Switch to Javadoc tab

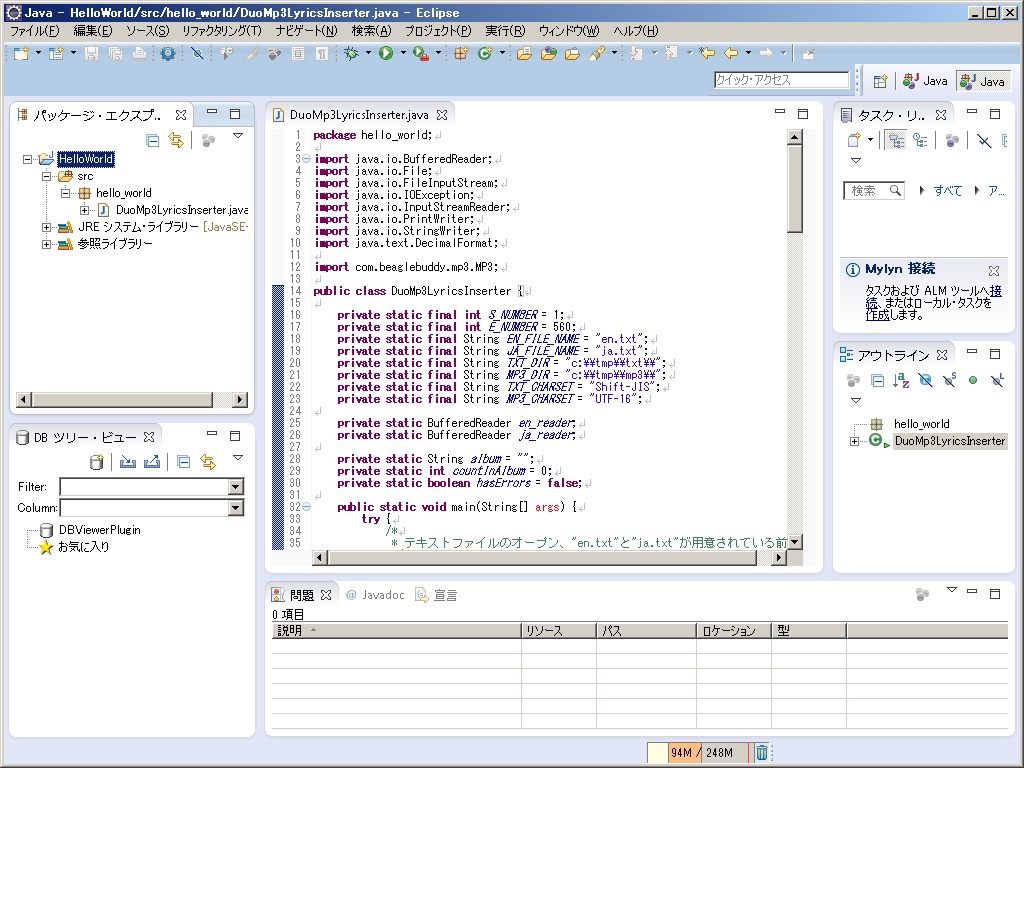tap(376, 595)
